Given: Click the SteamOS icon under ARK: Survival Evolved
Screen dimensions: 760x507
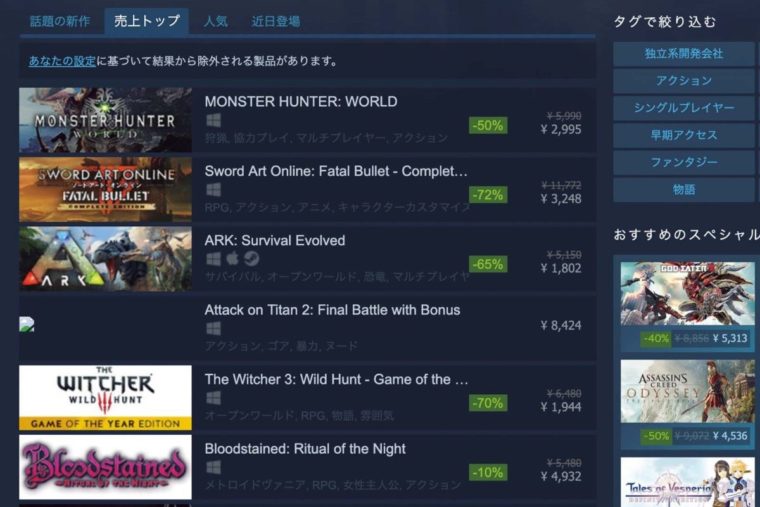Looking at the screenshot, I should (x=251, y=259).
